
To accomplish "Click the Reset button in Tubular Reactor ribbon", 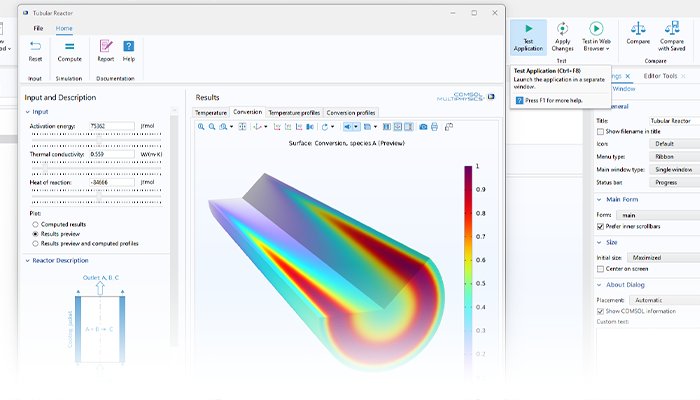I will tap(35, 51).
